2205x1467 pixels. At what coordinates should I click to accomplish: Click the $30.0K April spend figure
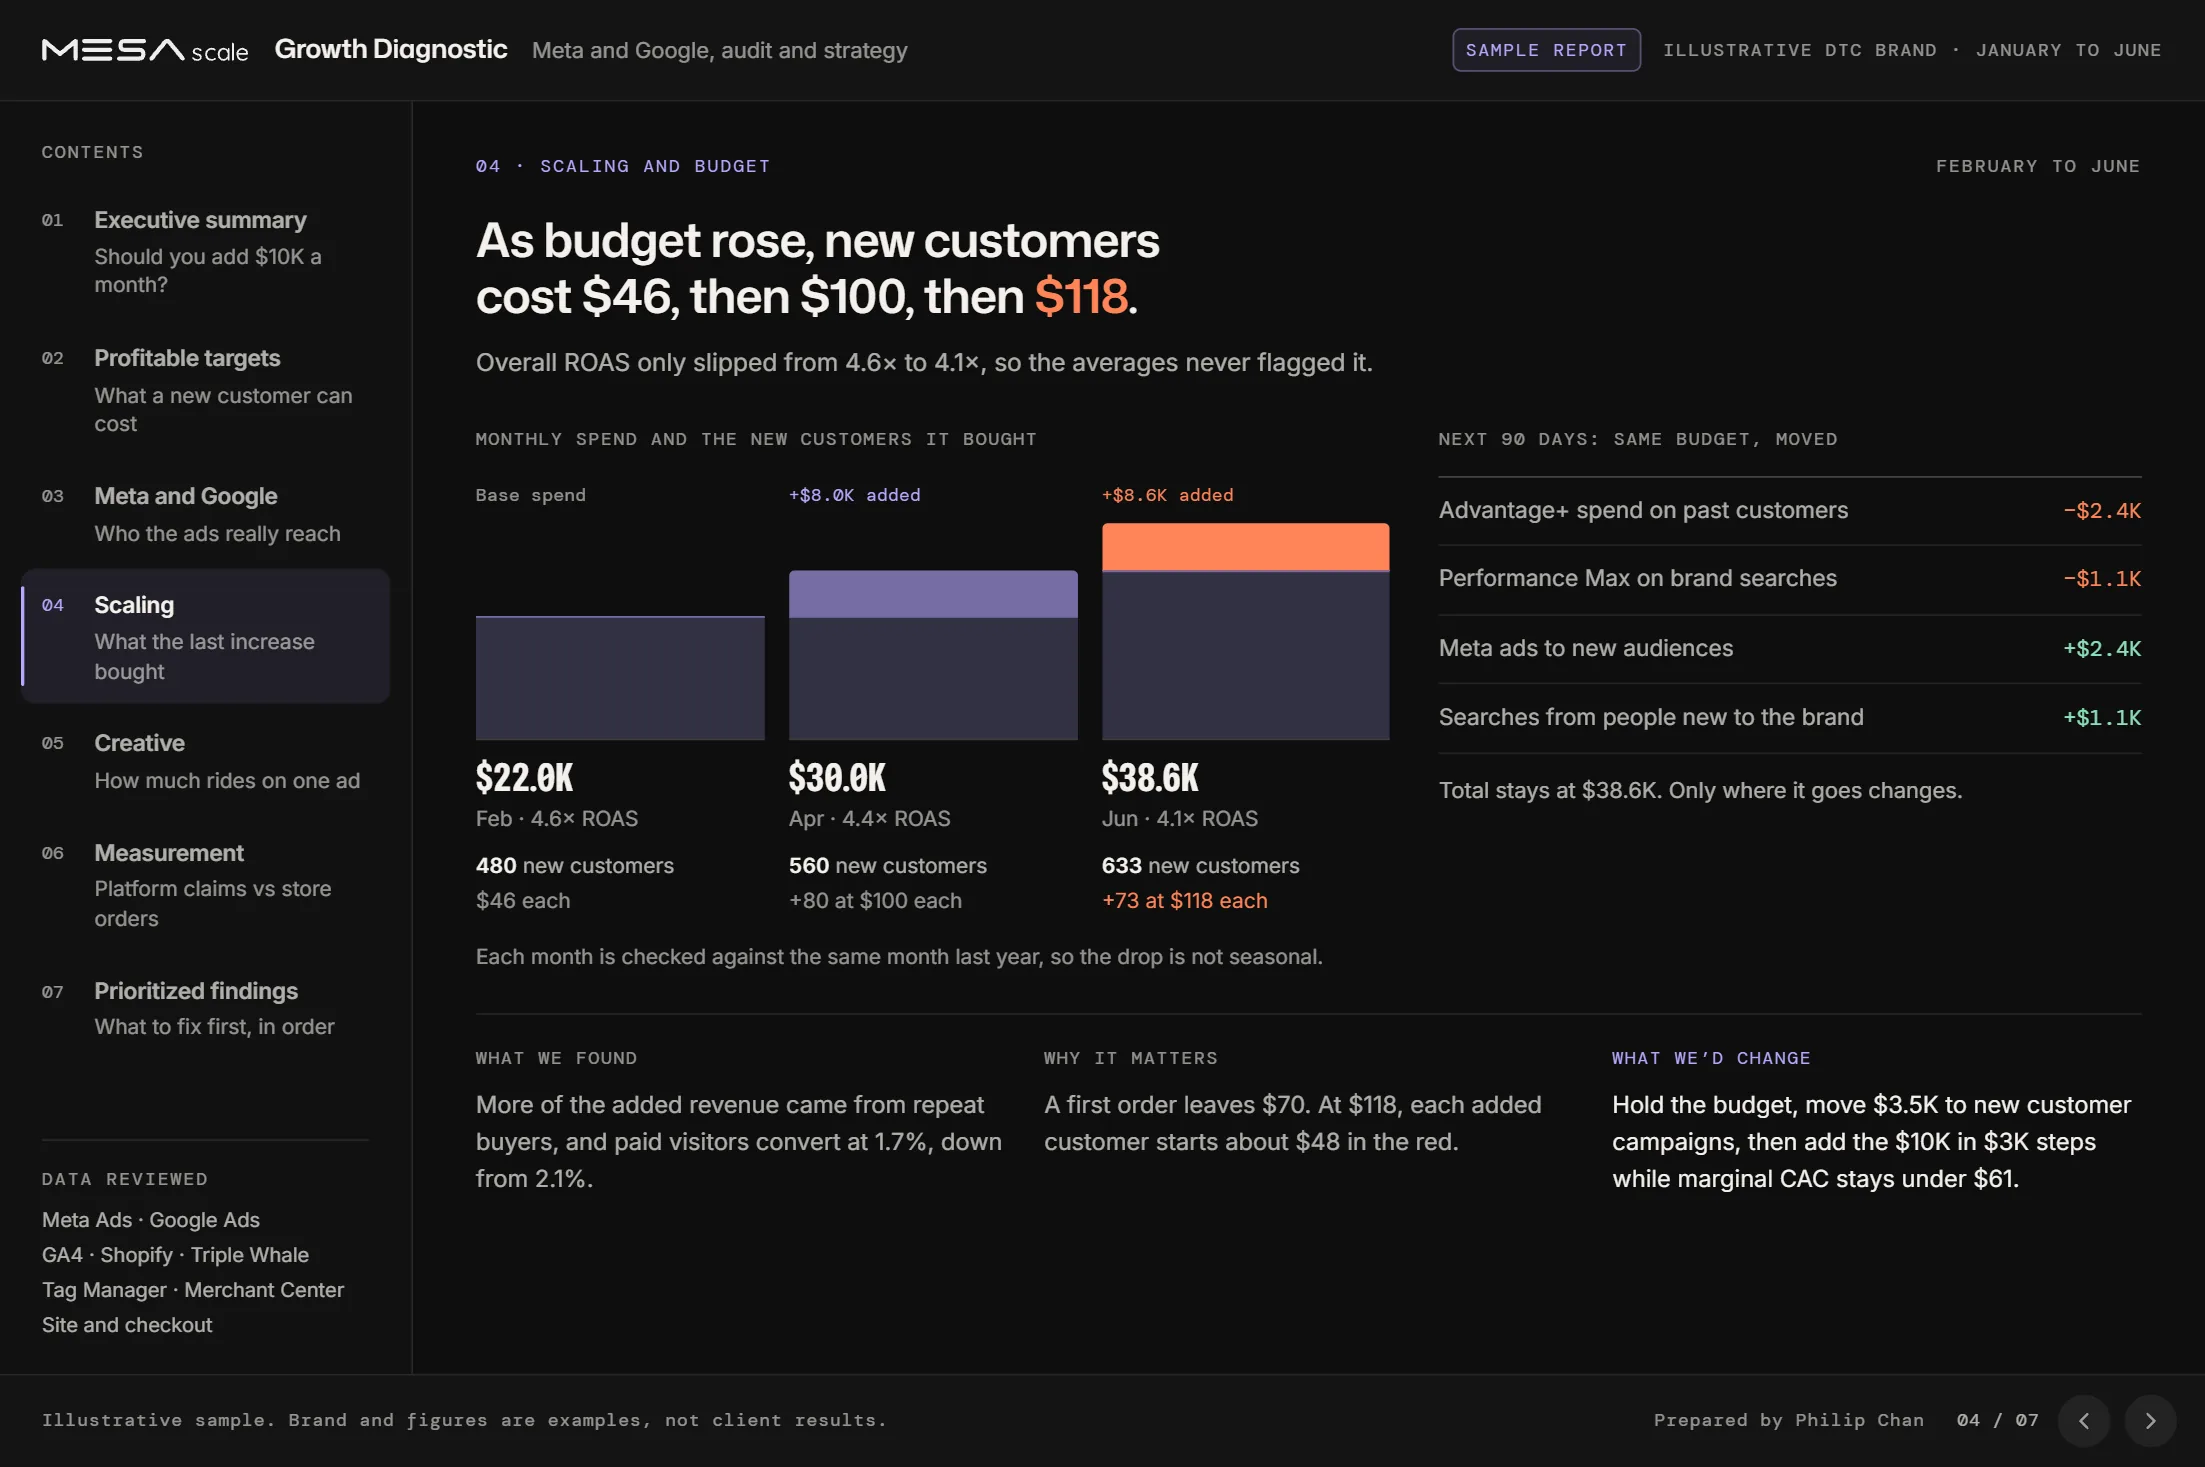coord(837,777)
